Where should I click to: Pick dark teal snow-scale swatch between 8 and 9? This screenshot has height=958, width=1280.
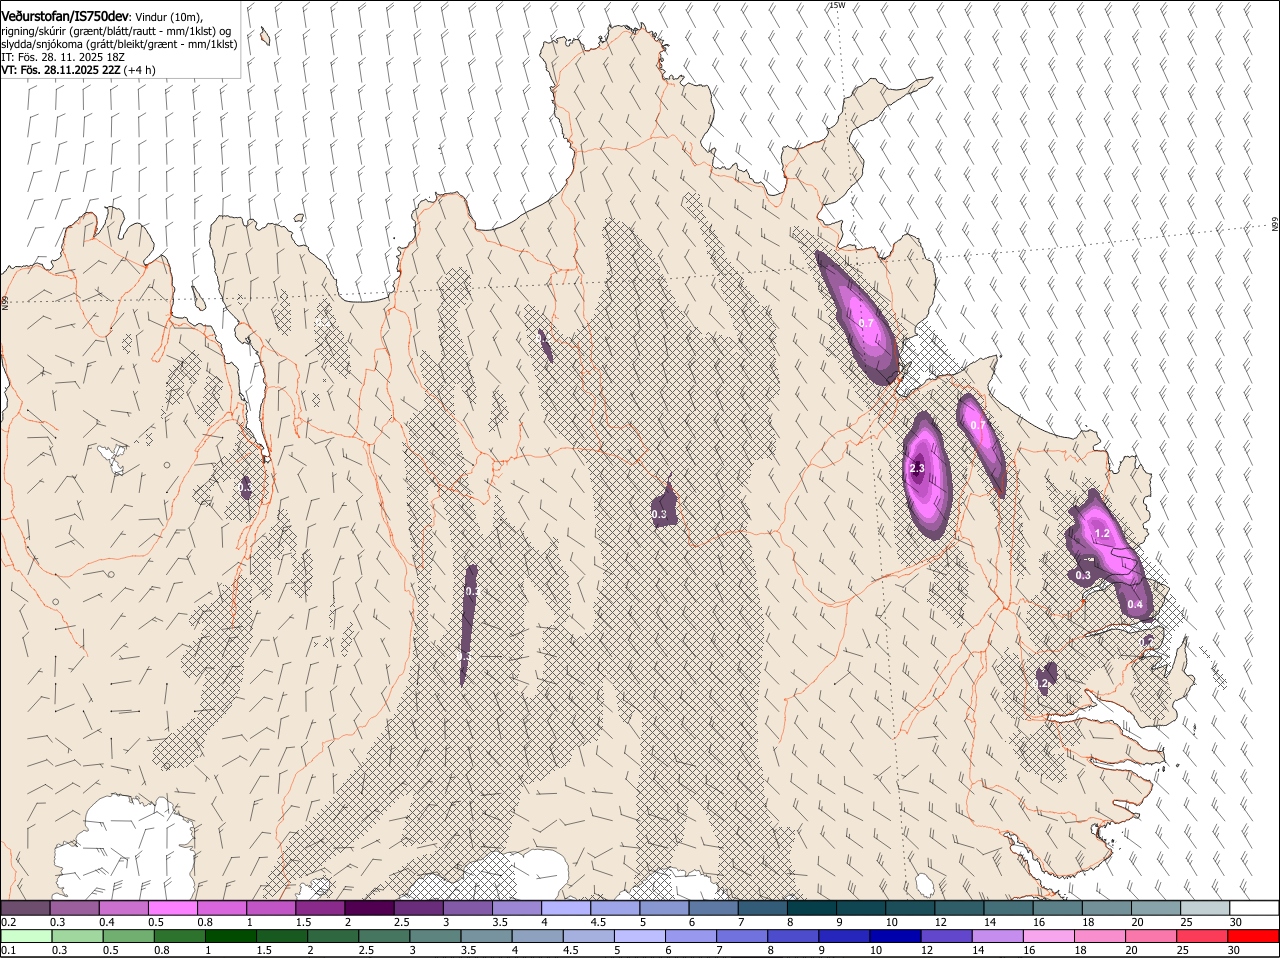pos(812,907)
